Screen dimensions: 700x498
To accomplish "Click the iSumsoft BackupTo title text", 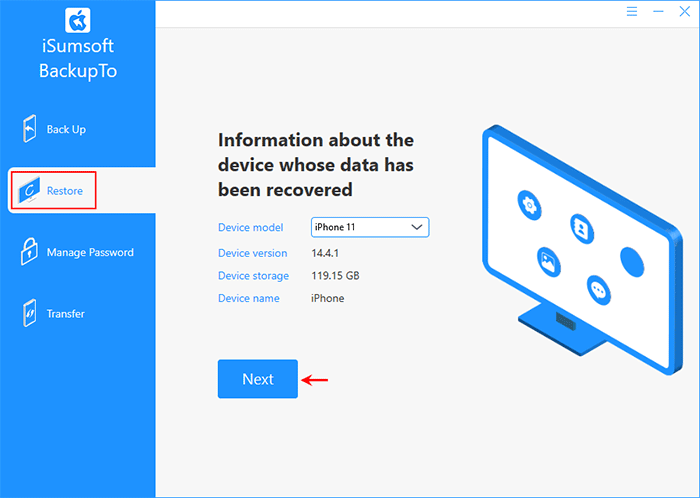I will click(78, 58).
